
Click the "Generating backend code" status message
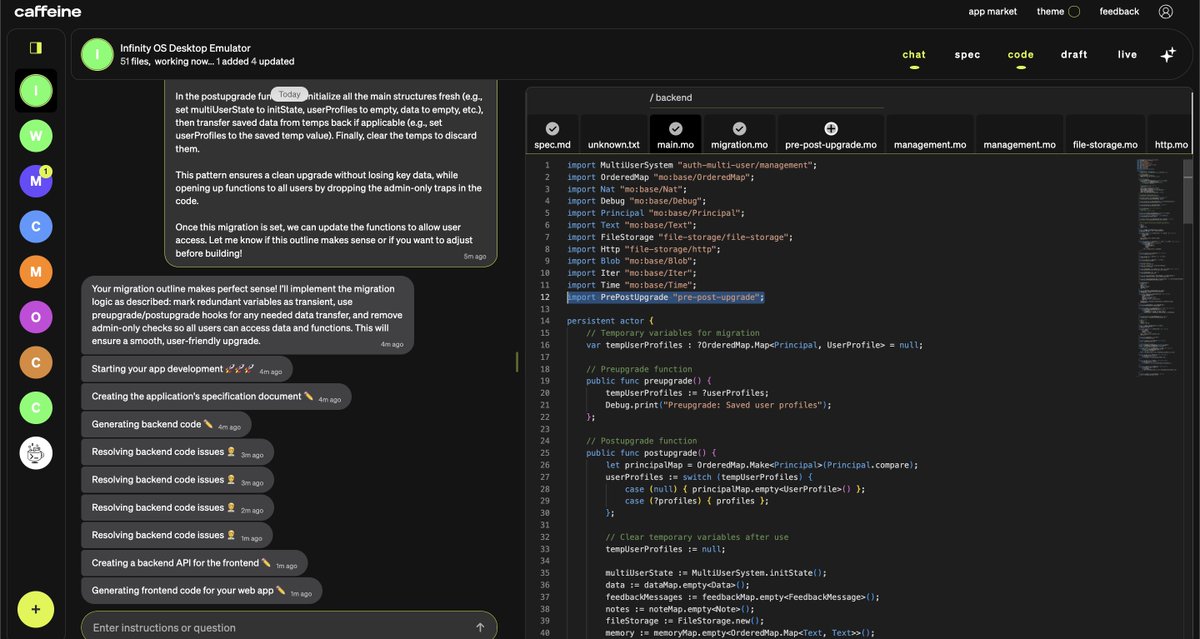[x=166, y=425]
